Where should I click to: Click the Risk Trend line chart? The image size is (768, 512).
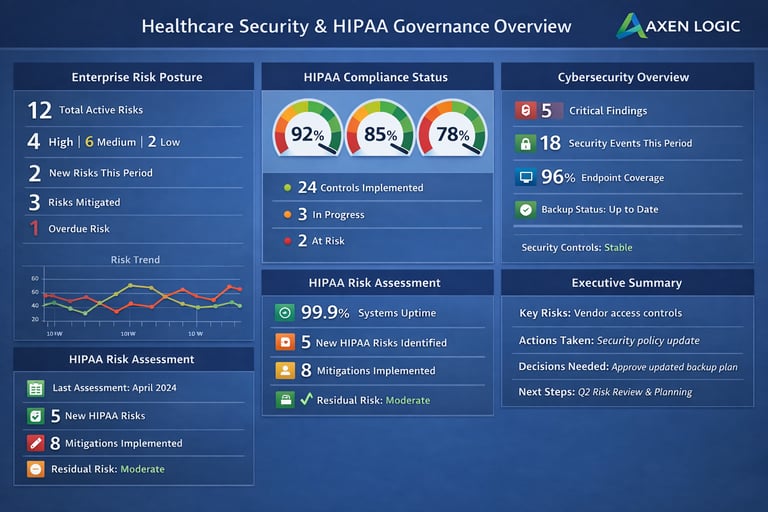point(133,299)
